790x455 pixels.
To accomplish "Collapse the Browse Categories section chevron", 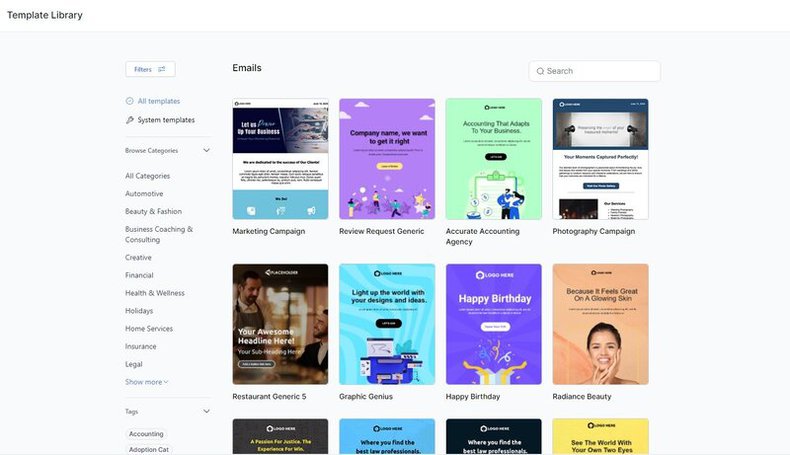I will point(206,151).
